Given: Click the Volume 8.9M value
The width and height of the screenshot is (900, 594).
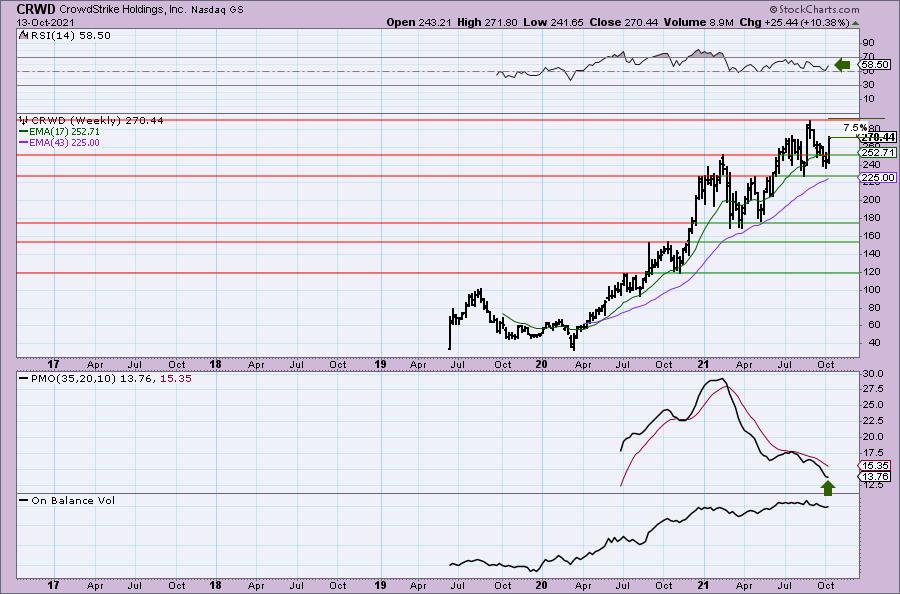Looking at the screenshot, I should [x=699, y=22].
